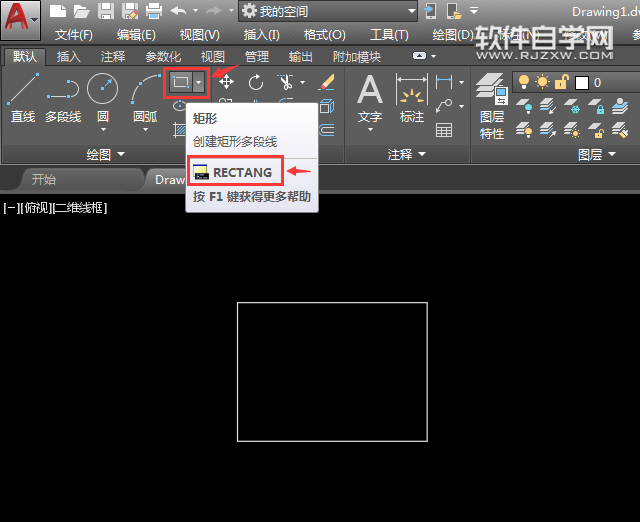Click Turn All Layers On icon

tap(524, 130)
